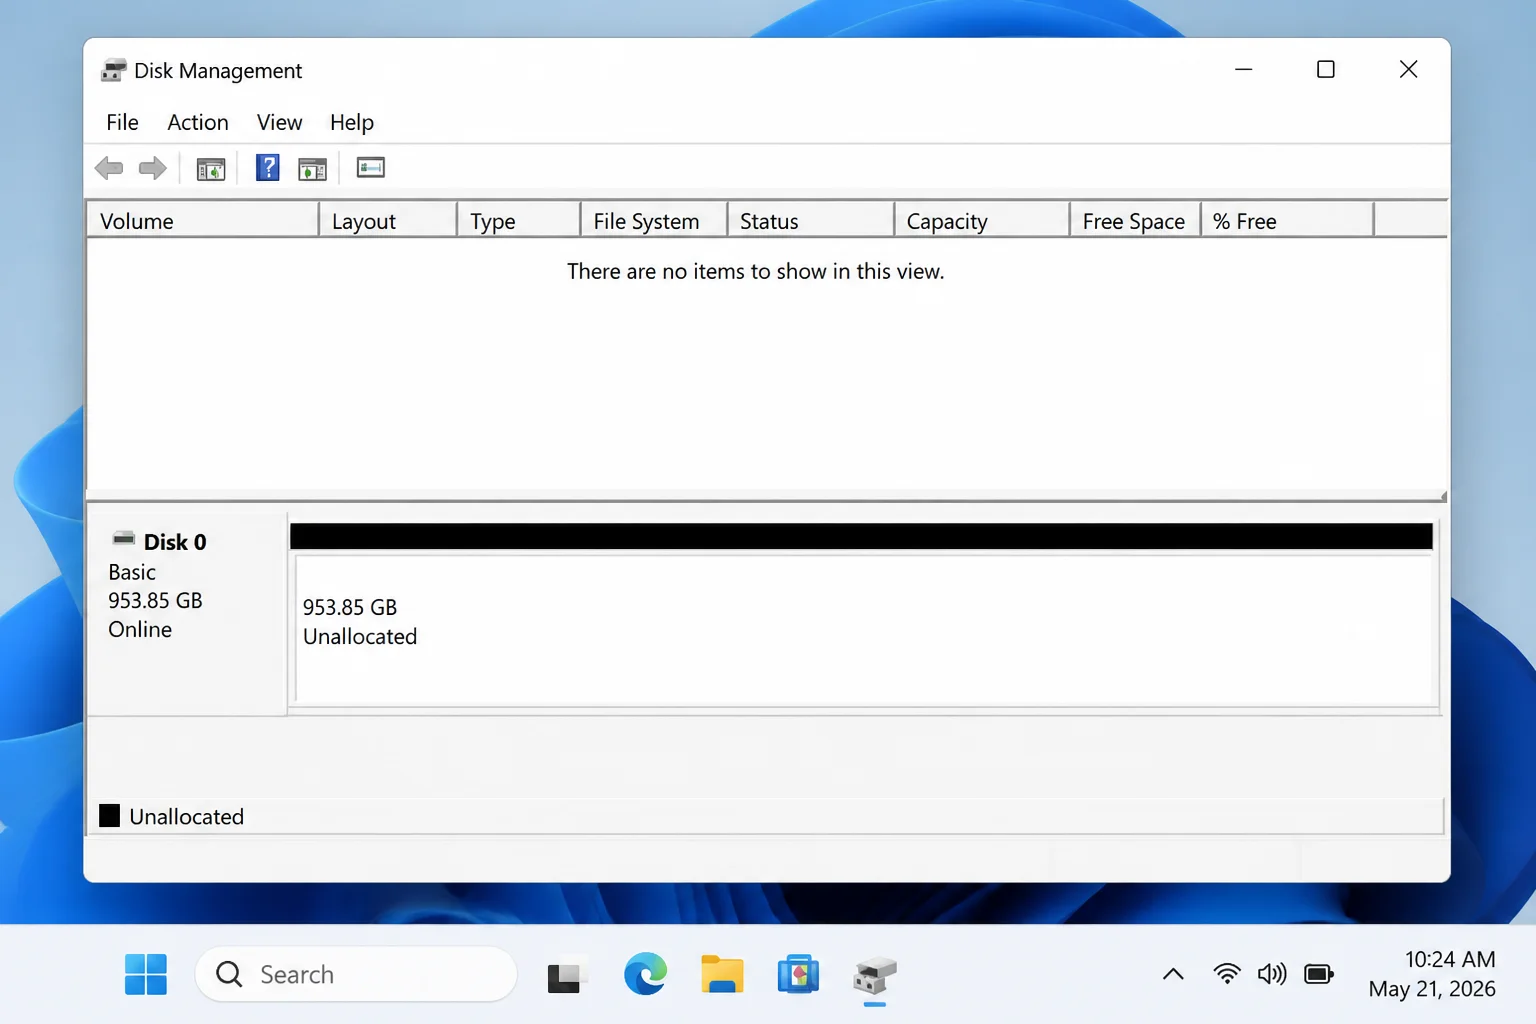Click the battery tray icon
Image resolution: width=1536 pixels, height=1024 pixels.
click(1319, 974)
